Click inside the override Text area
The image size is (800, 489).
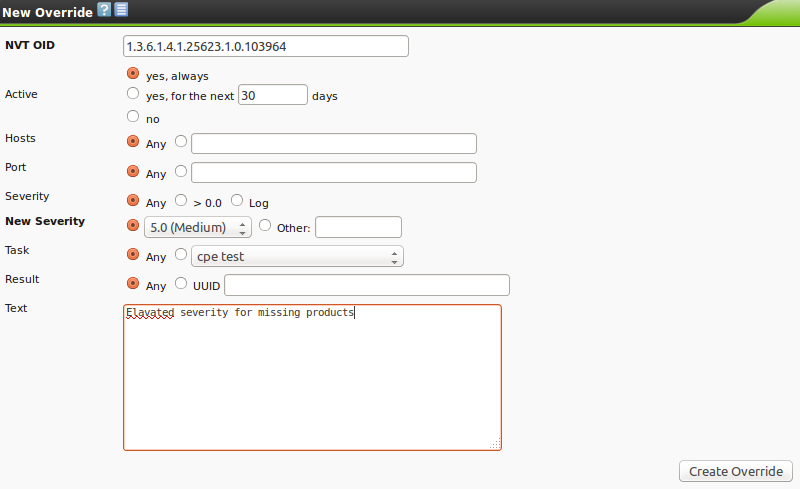(312, 378)
